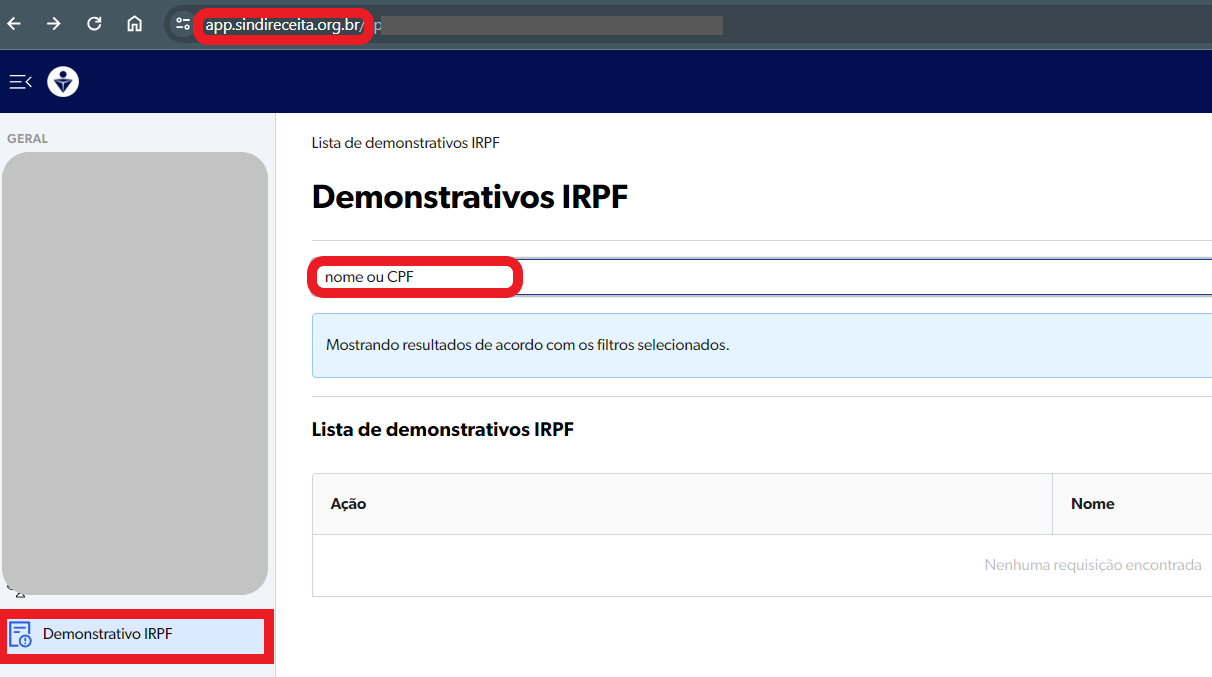1212x677 pixels.
Task: Click the Sindireceita round logo icon
Action: click(63, 82)
